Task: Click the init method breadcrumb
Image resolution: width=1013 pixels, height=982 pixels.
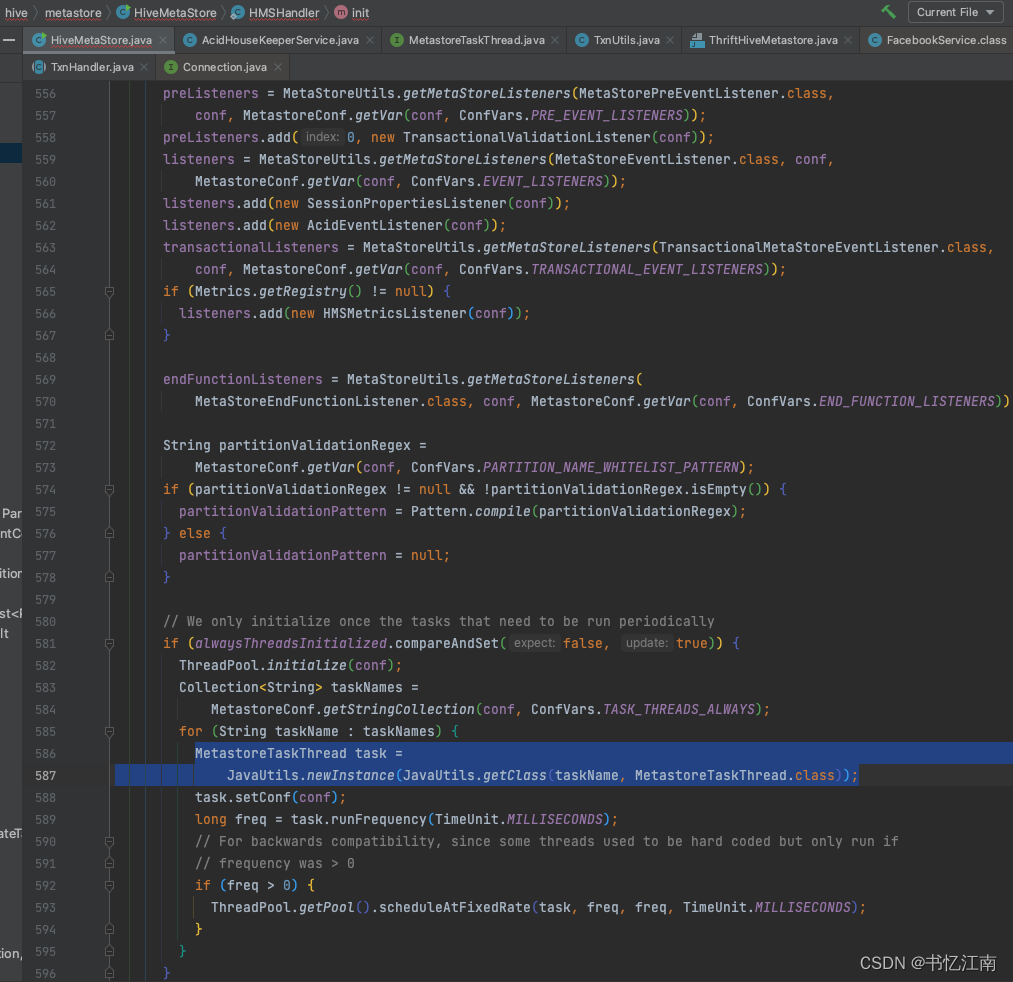Action: click(x=360, y=13)
